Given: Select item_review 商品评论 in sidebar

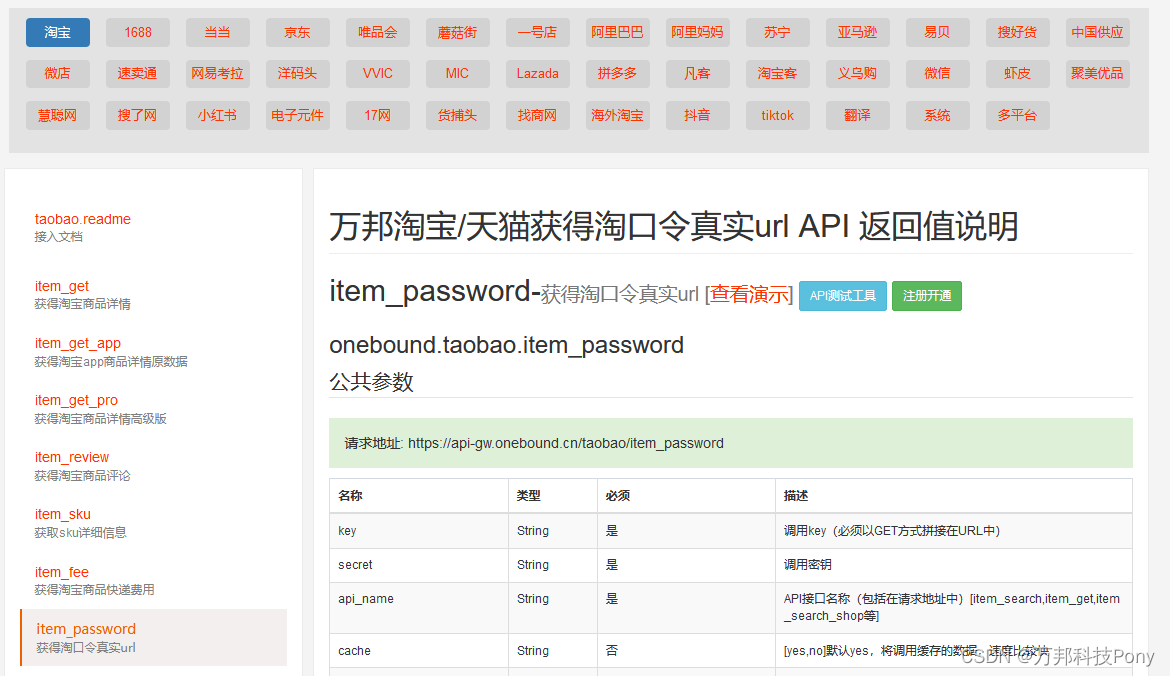Looking at the screenshot, I should point(83,465).
